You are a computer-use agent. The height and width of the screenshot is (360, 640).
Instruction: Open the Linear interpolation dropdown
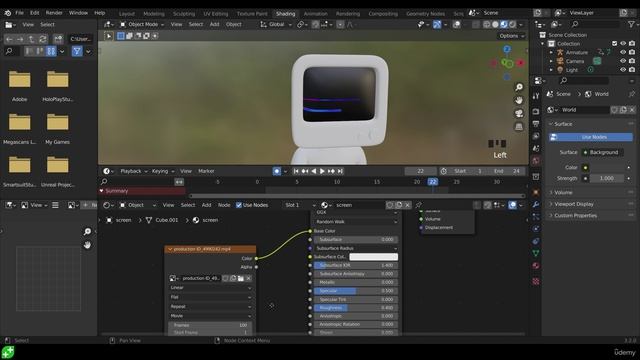[210, 288]
